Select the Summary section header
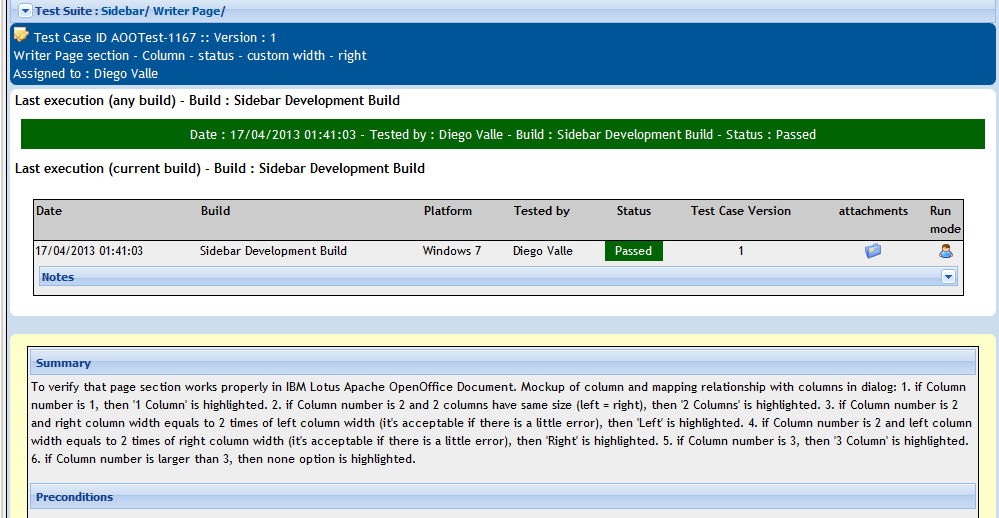The height and width of the screenshot is (518, 999). coord(503,363)
